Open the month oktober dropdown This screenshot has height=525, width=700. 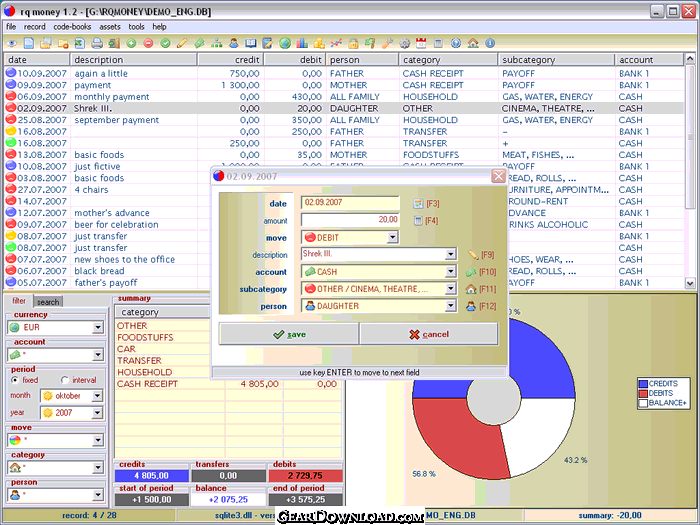point(97,396)
